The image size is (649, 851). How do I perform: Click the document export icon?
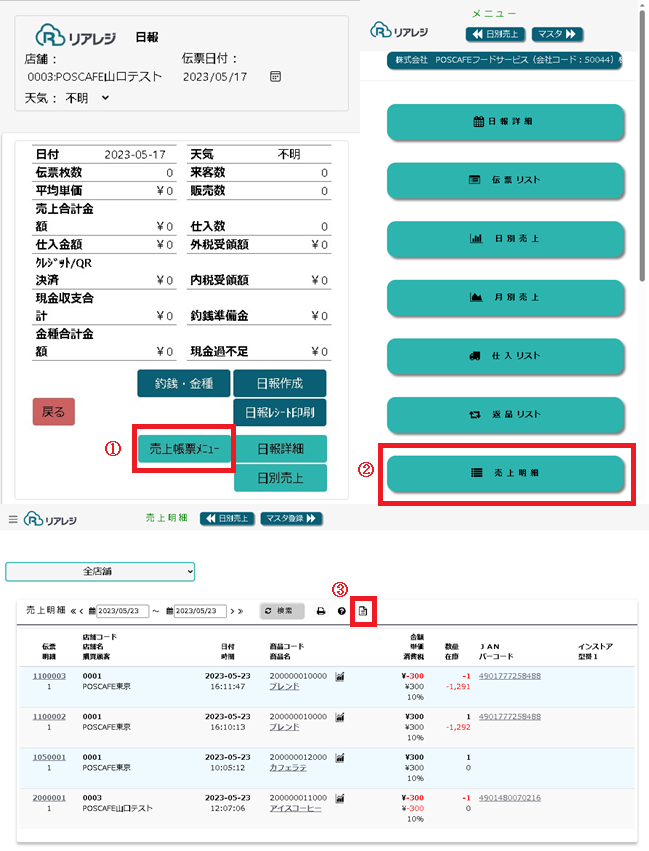pyautogui.click(x=363, y=612)
